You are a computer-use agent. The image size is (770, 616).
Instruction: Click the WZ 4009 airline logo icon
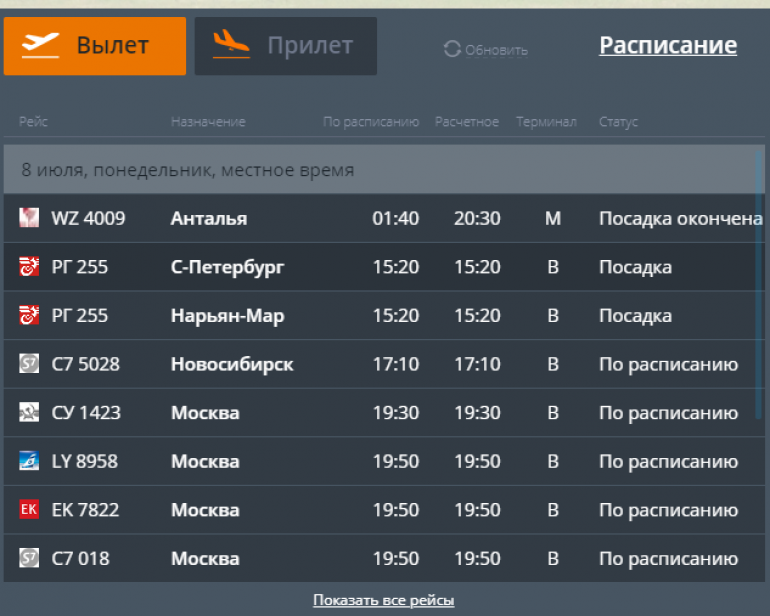coord(29,218)
